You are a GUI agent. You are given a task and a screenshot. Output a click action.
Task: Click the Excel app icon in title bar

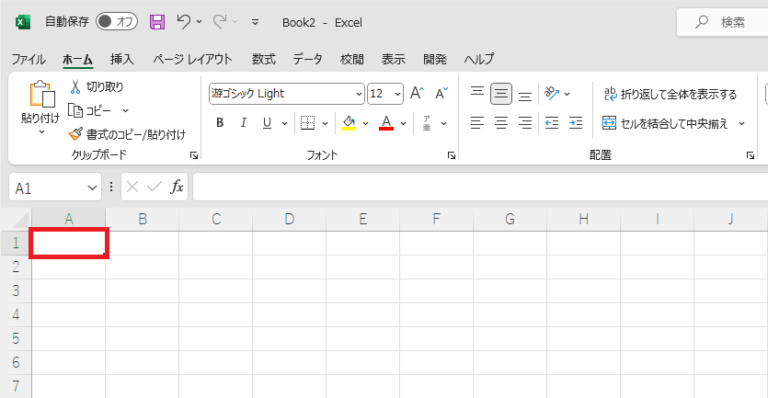(23, 22)
